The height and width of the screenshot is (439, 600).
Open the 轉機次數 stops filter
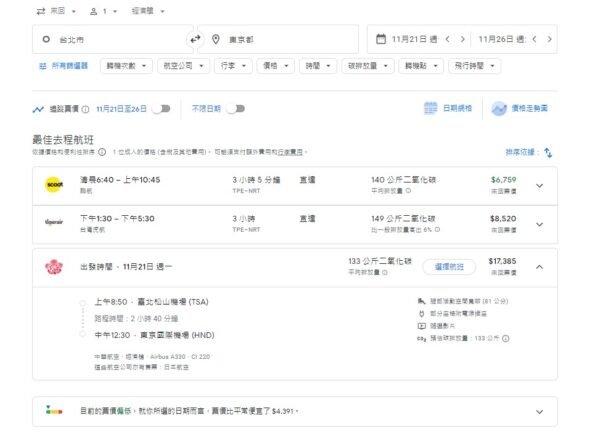126,66
